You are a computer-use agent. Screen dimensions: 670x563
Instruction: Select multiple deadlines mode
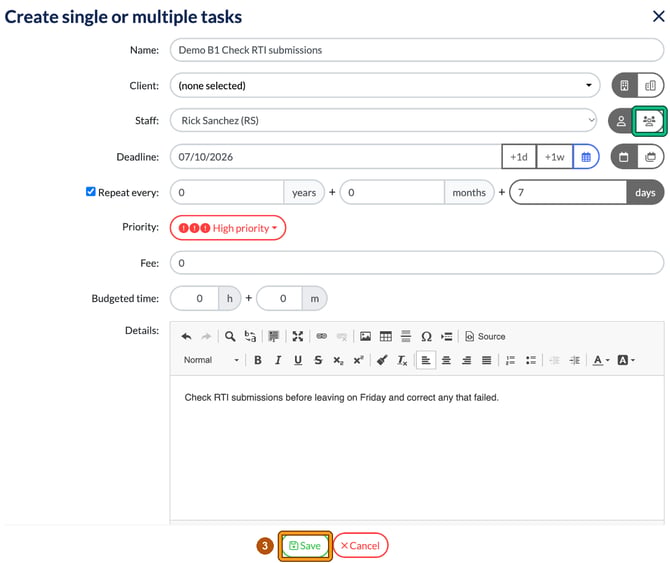(x=650, y=157)
